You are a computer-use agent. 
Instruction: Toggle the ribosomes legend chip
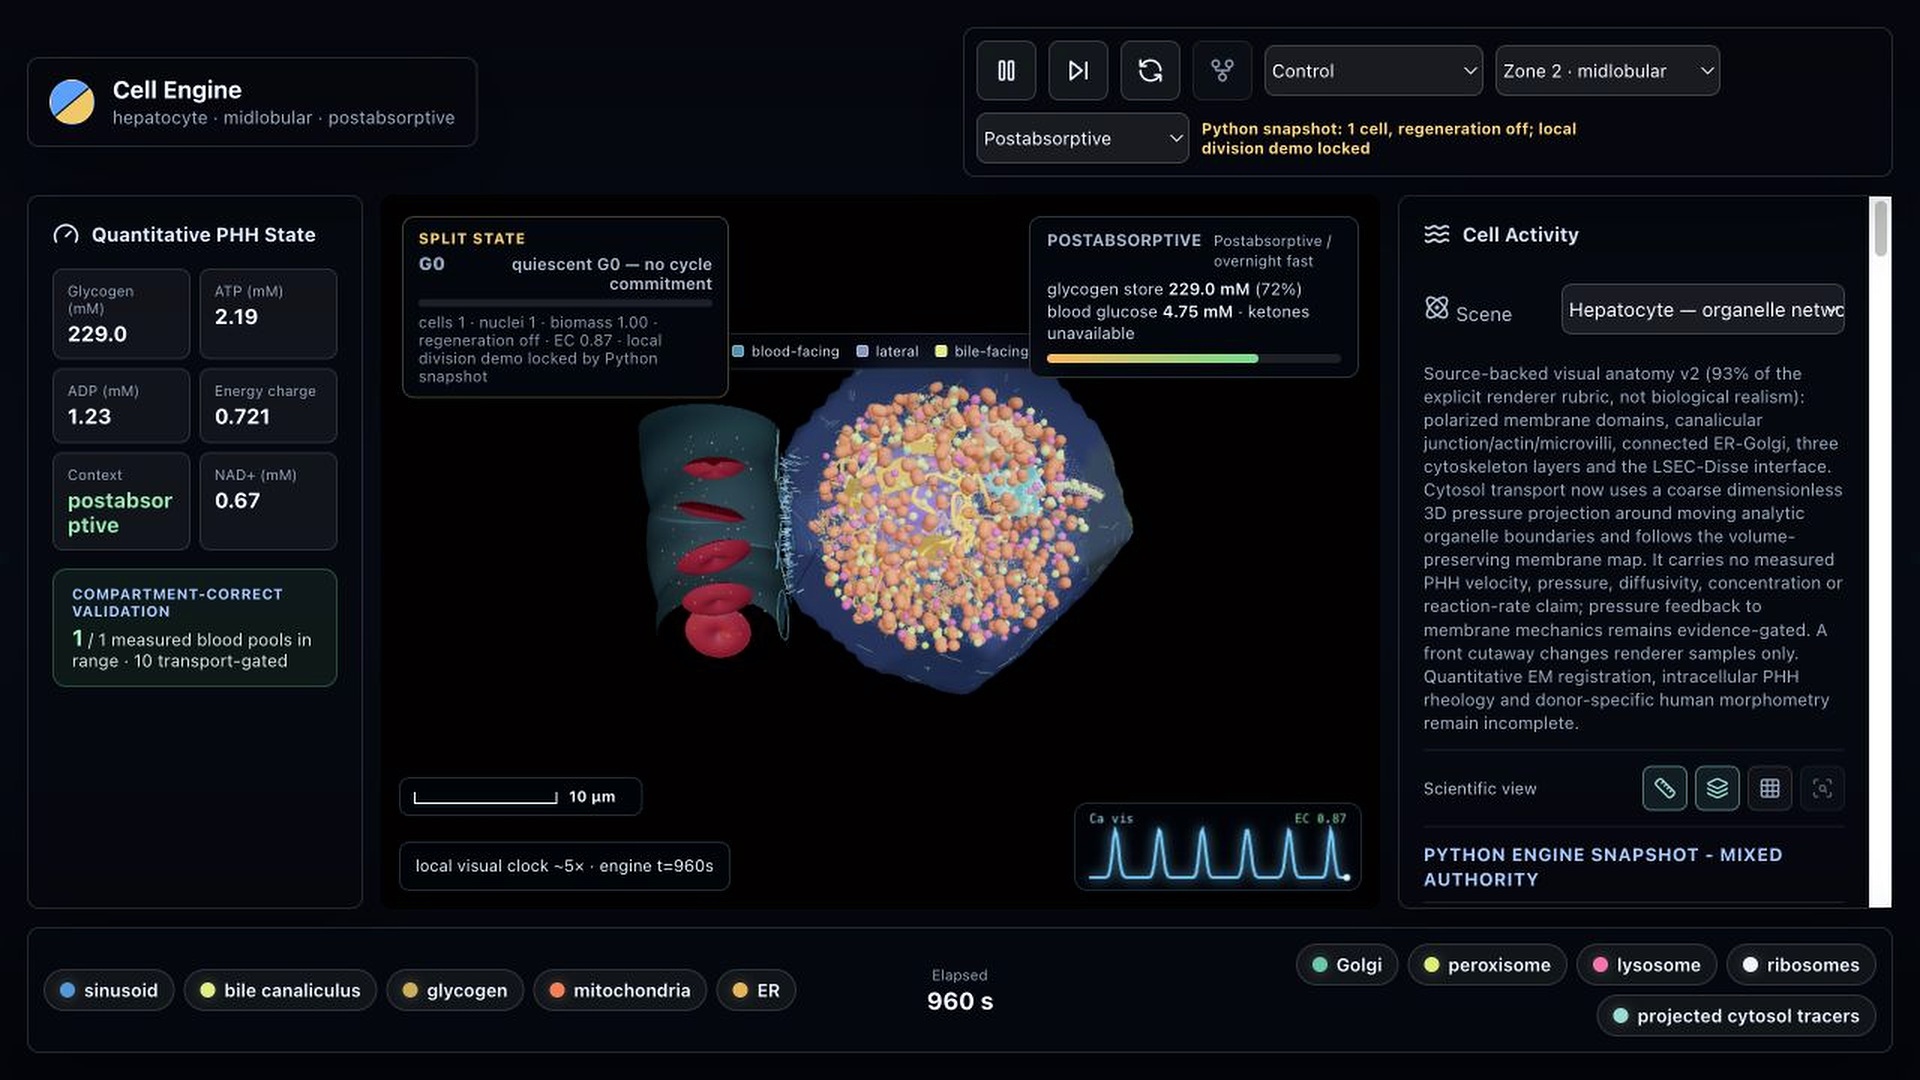coord(1801,965)
